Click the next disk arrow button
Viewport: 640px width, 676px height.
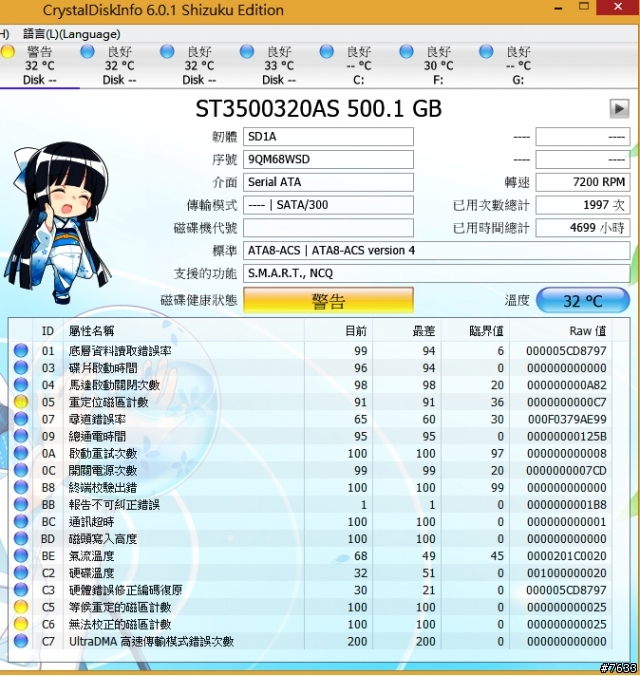pos(619,108)
